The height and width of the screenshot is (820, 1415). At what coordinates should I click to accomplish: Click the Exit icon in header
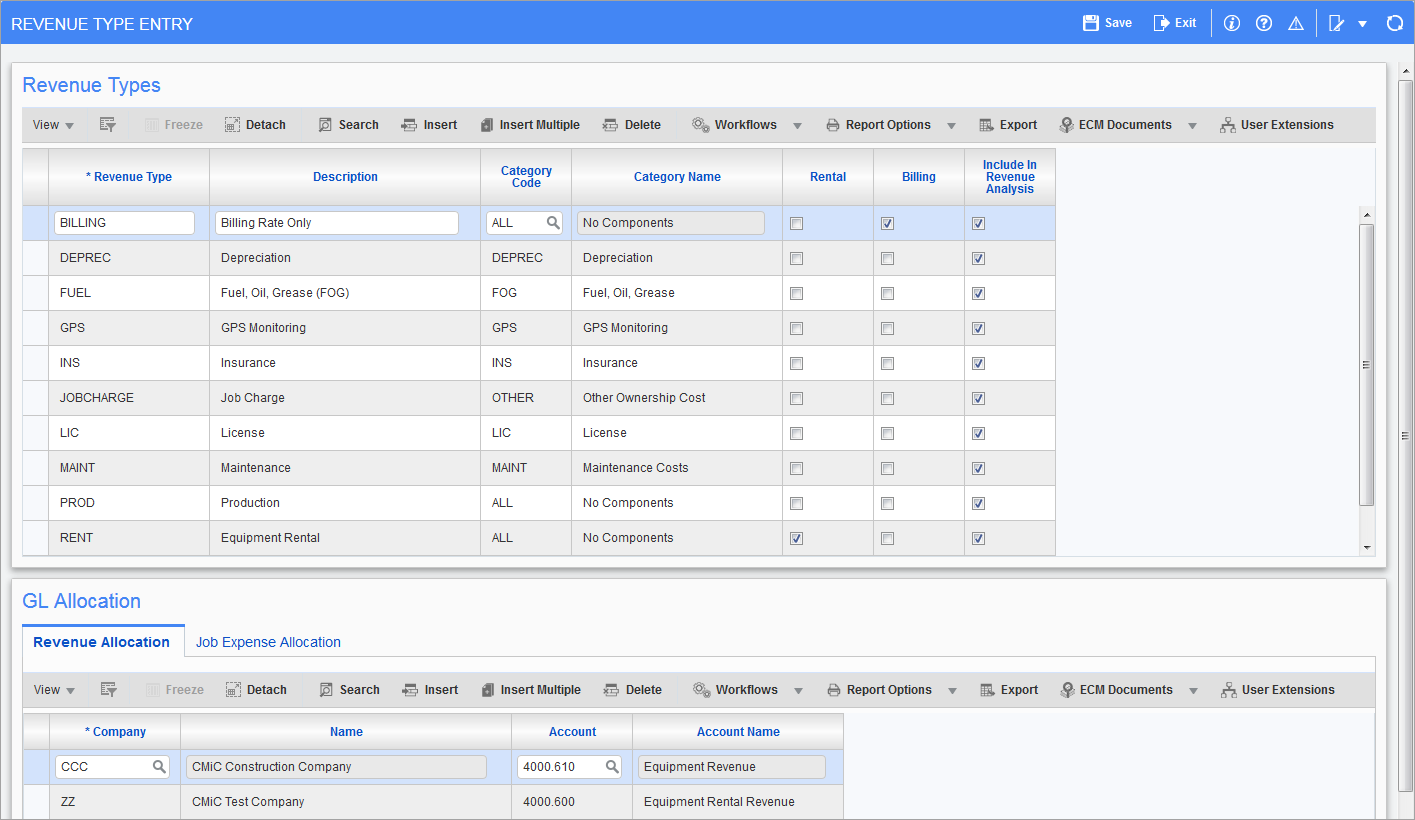[1161, 23]
